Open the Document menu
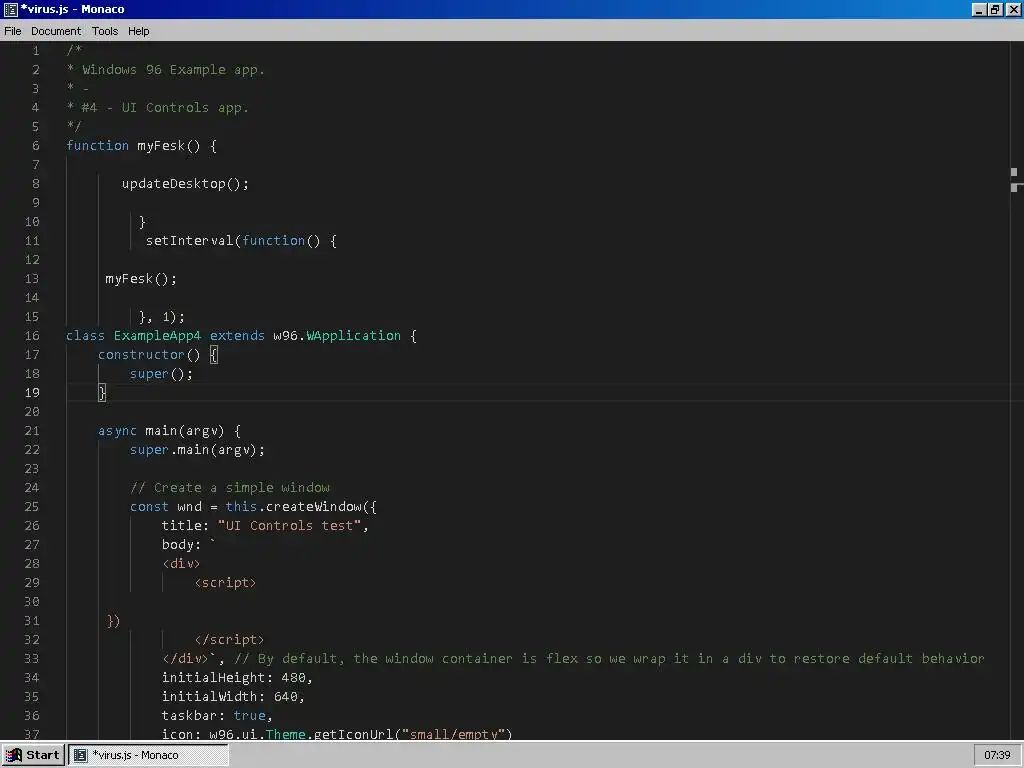The height and width of the screenshot is (768, 1024). (x=56, y=31)
